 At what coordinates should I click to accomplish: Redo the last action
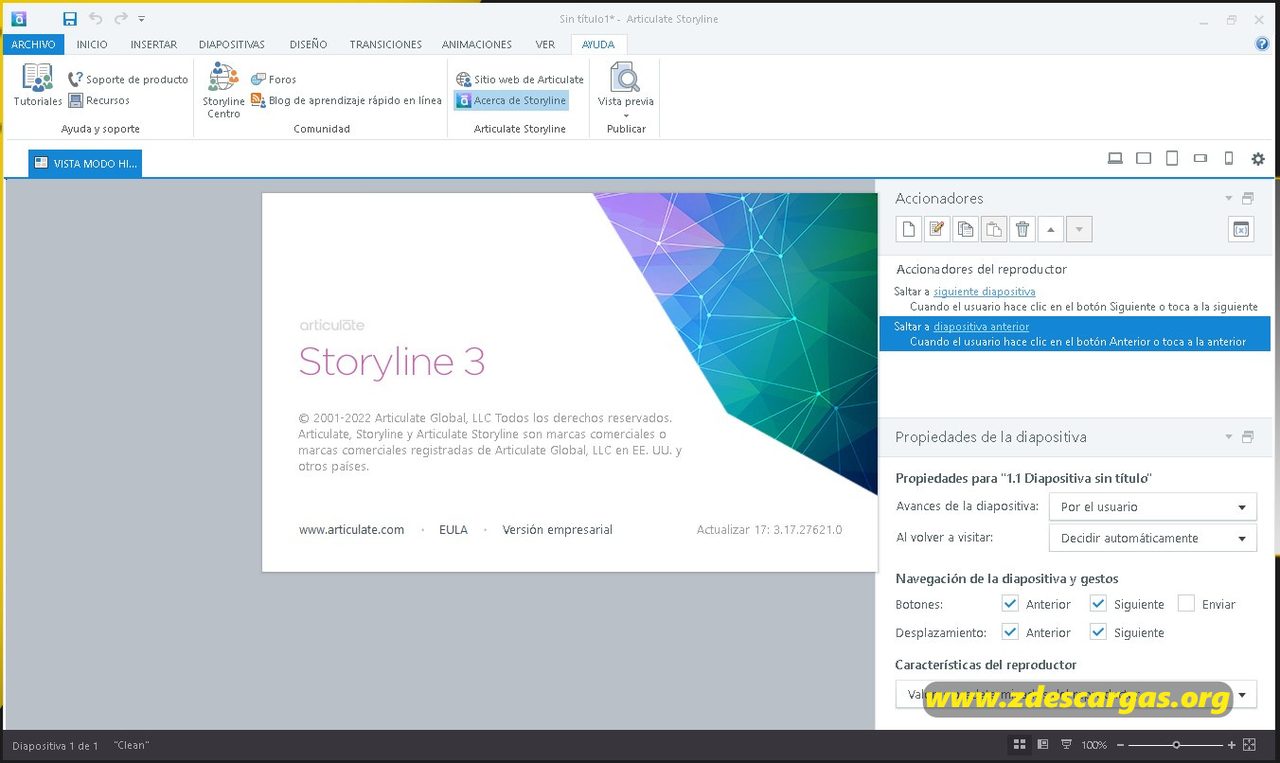121,19
